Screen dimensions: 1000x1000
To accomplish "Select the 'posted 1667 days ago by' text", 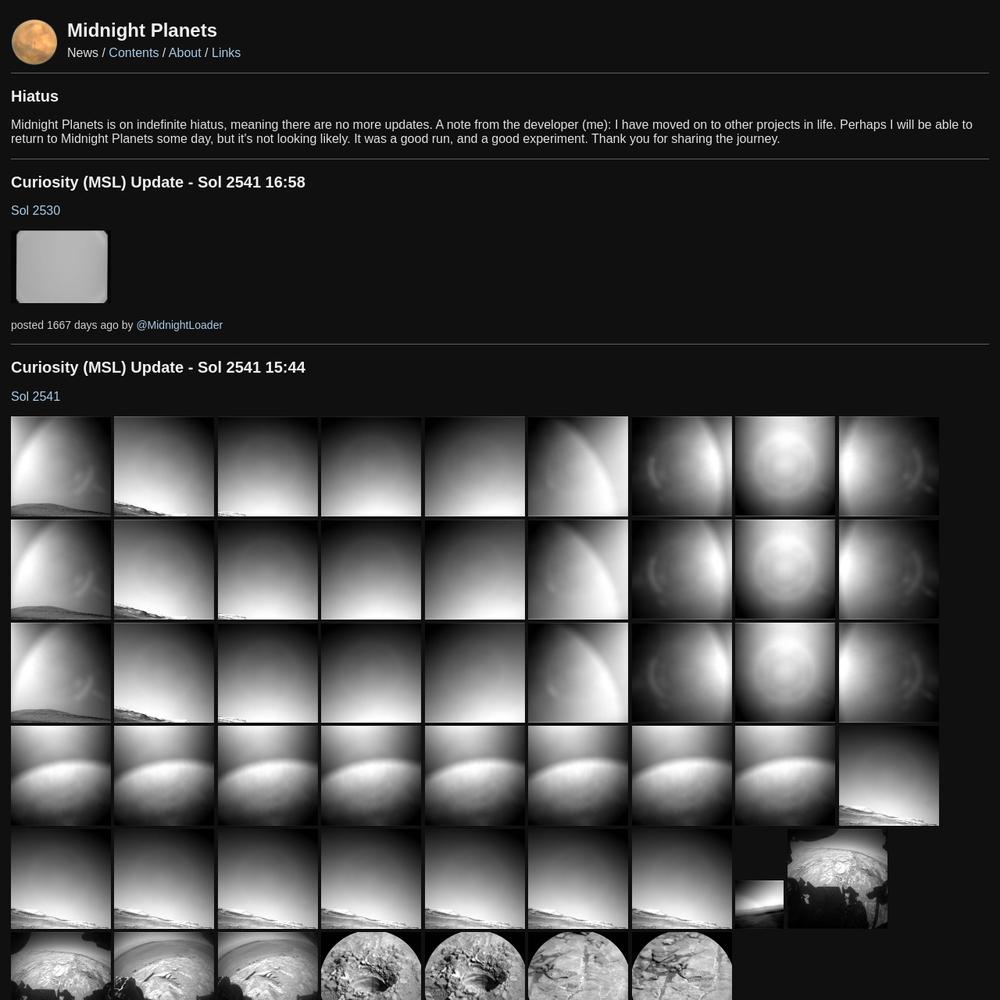I will click(72, 325).
